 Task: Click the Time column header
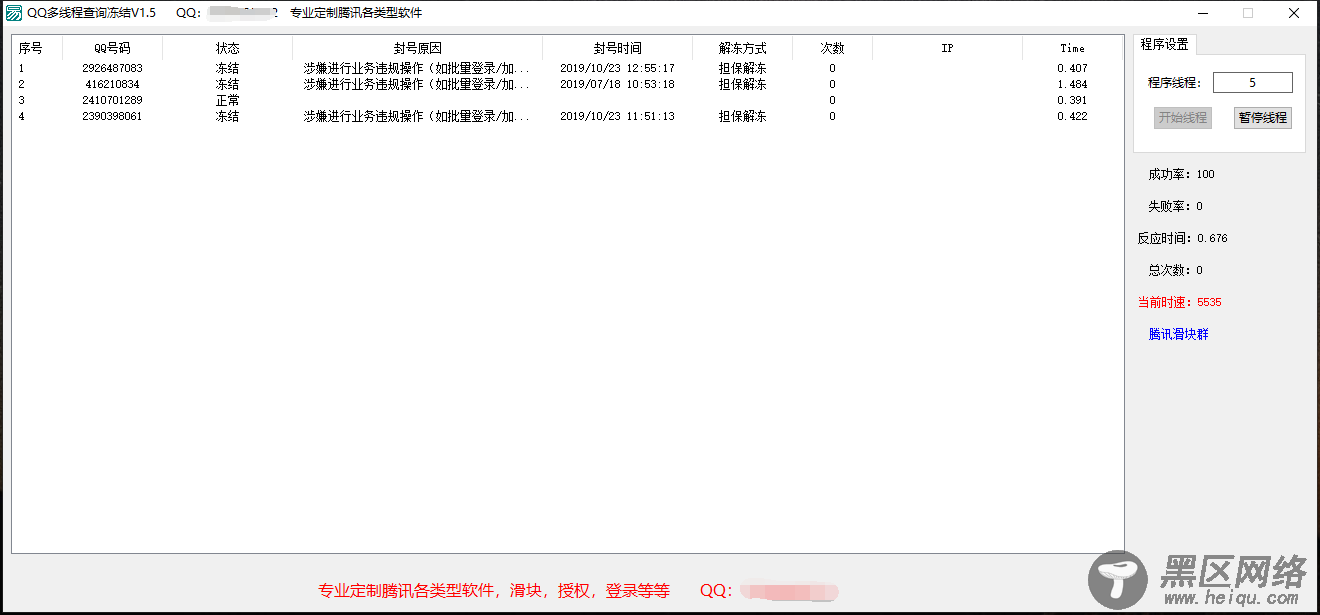1072,48
